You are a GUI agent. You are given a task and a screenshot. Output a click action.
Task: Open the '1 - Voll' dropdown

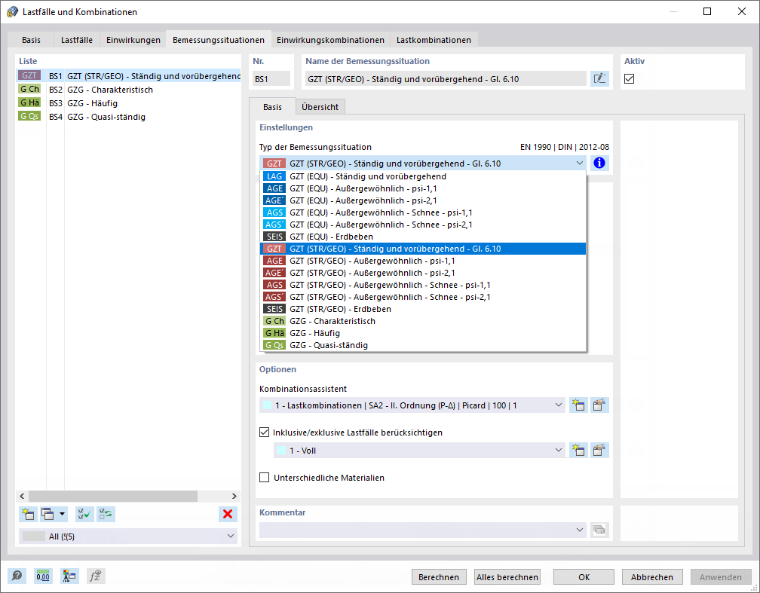pyautogui.click(x=558, y=450)
